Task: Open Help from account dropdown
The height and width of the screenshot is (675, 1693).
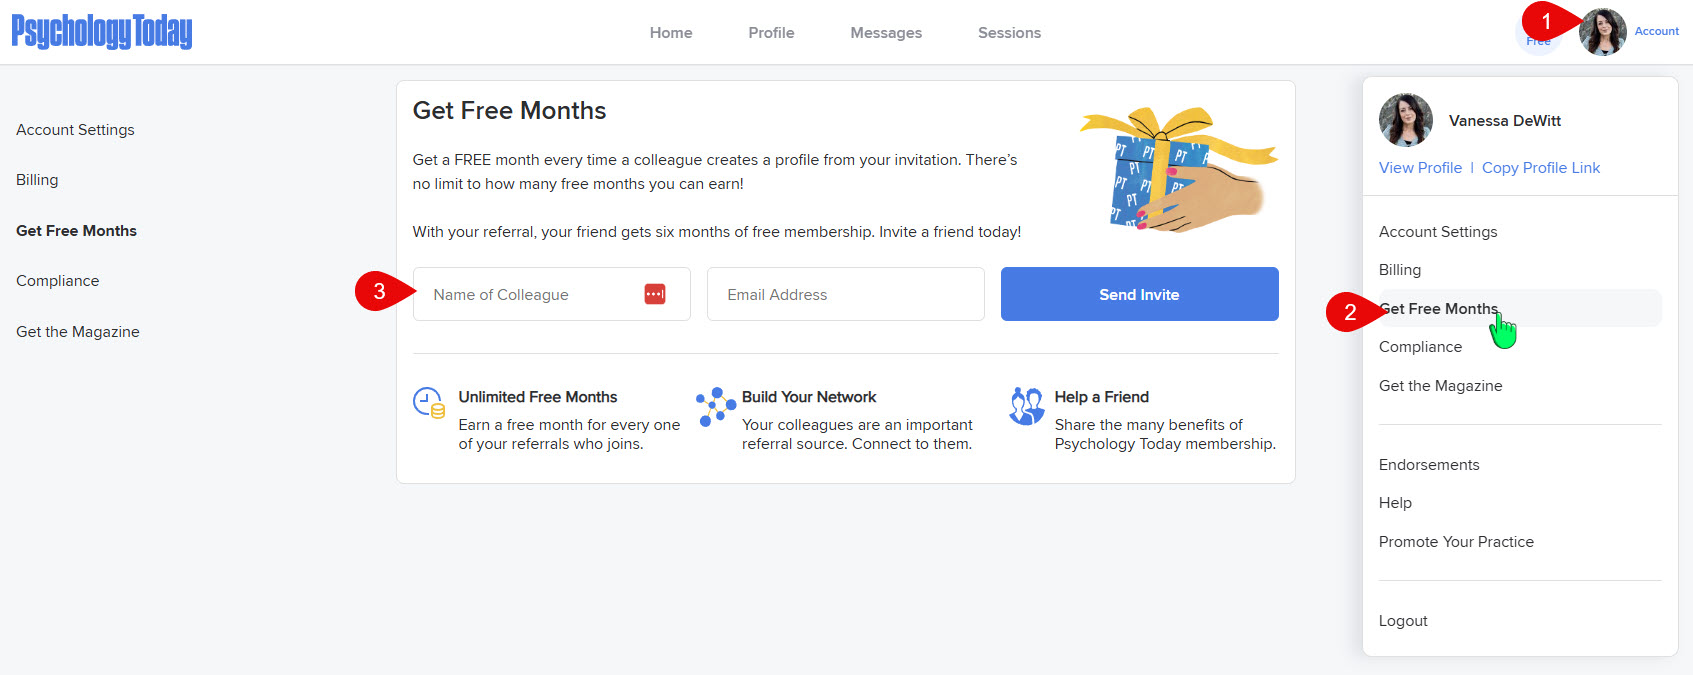Action: click(1395, 503)
